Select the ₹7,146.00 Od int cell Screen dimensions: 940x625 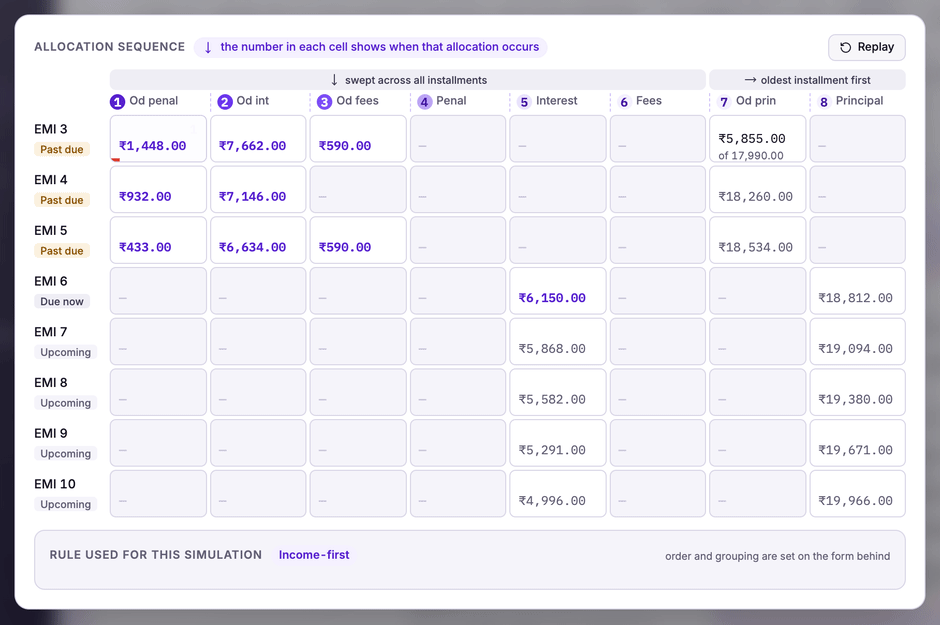coord(258,189)
